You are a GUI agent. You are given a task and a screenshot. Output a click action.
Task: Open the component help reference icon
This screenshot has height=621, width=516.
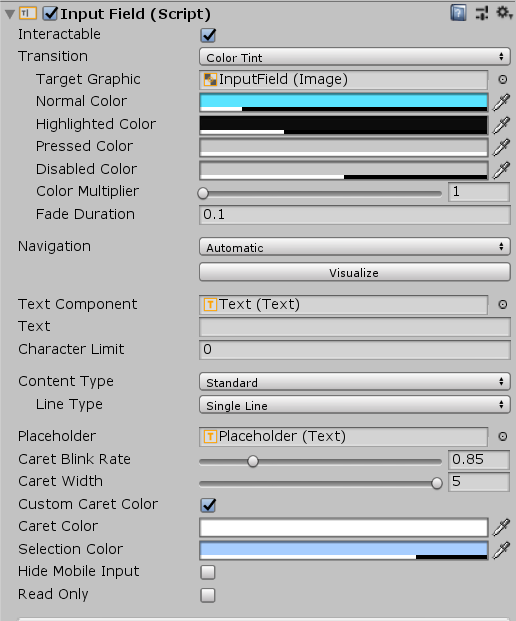tap(458, 13)
